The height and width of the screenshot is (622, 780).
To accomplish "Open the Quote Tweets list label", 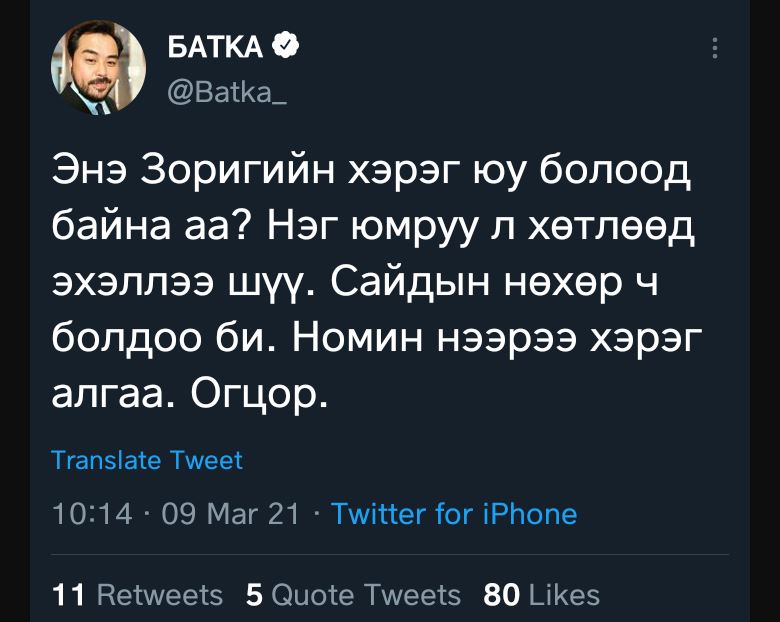I will click(x=366, y=595).
